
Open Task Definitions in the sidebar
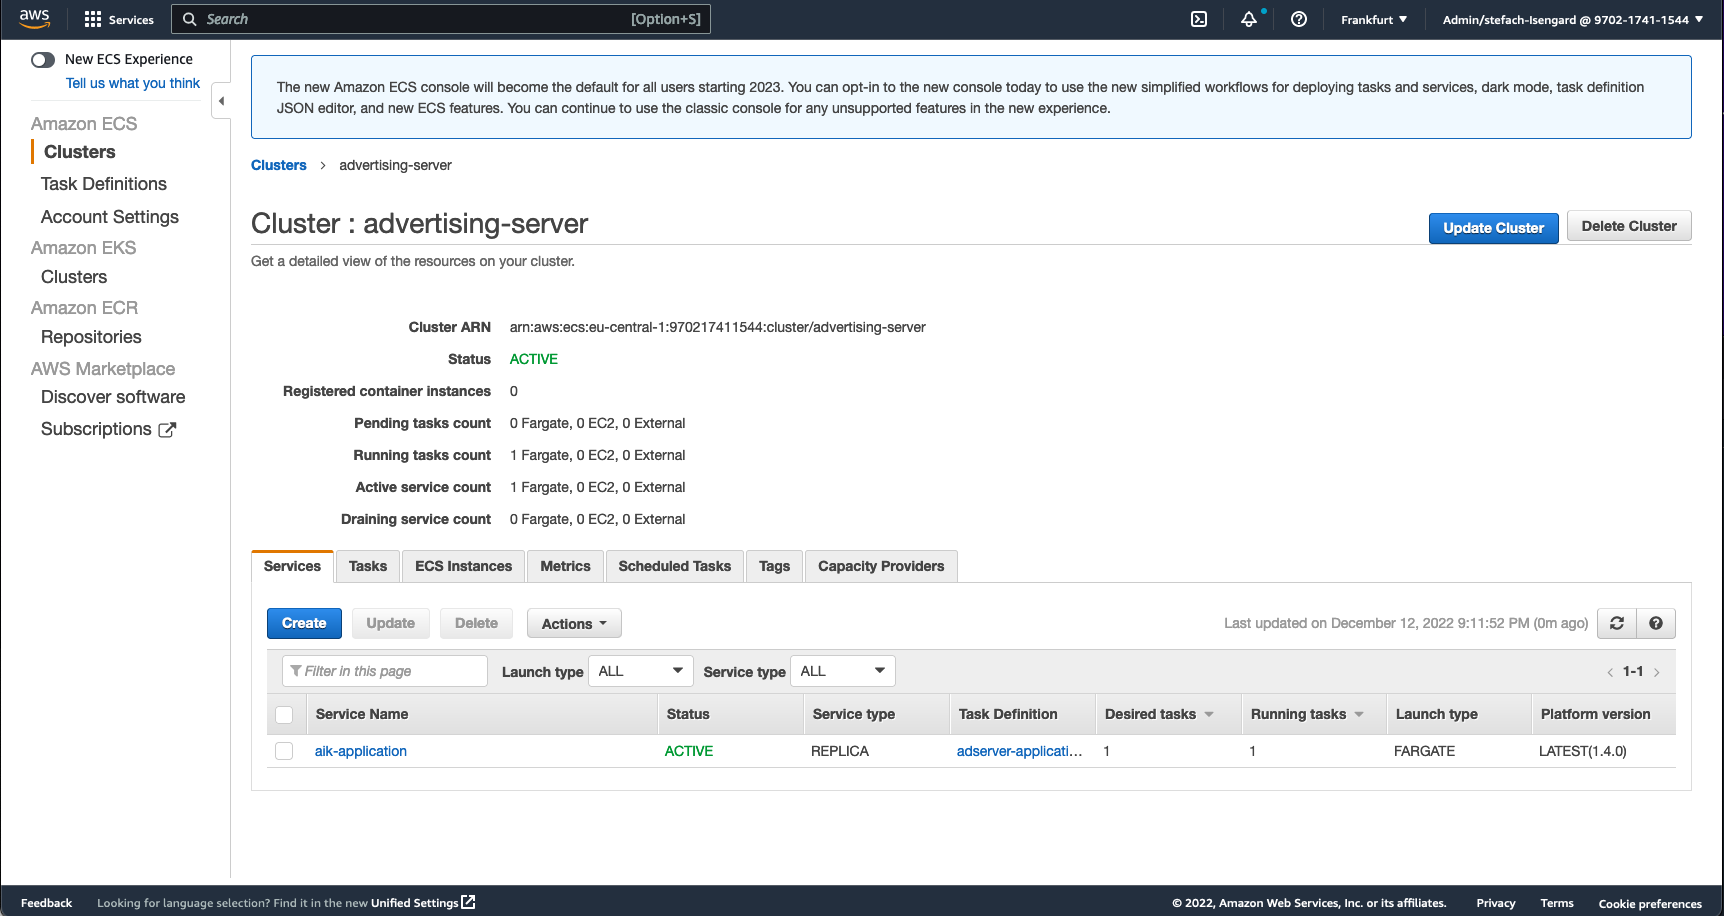click(104, 184)
